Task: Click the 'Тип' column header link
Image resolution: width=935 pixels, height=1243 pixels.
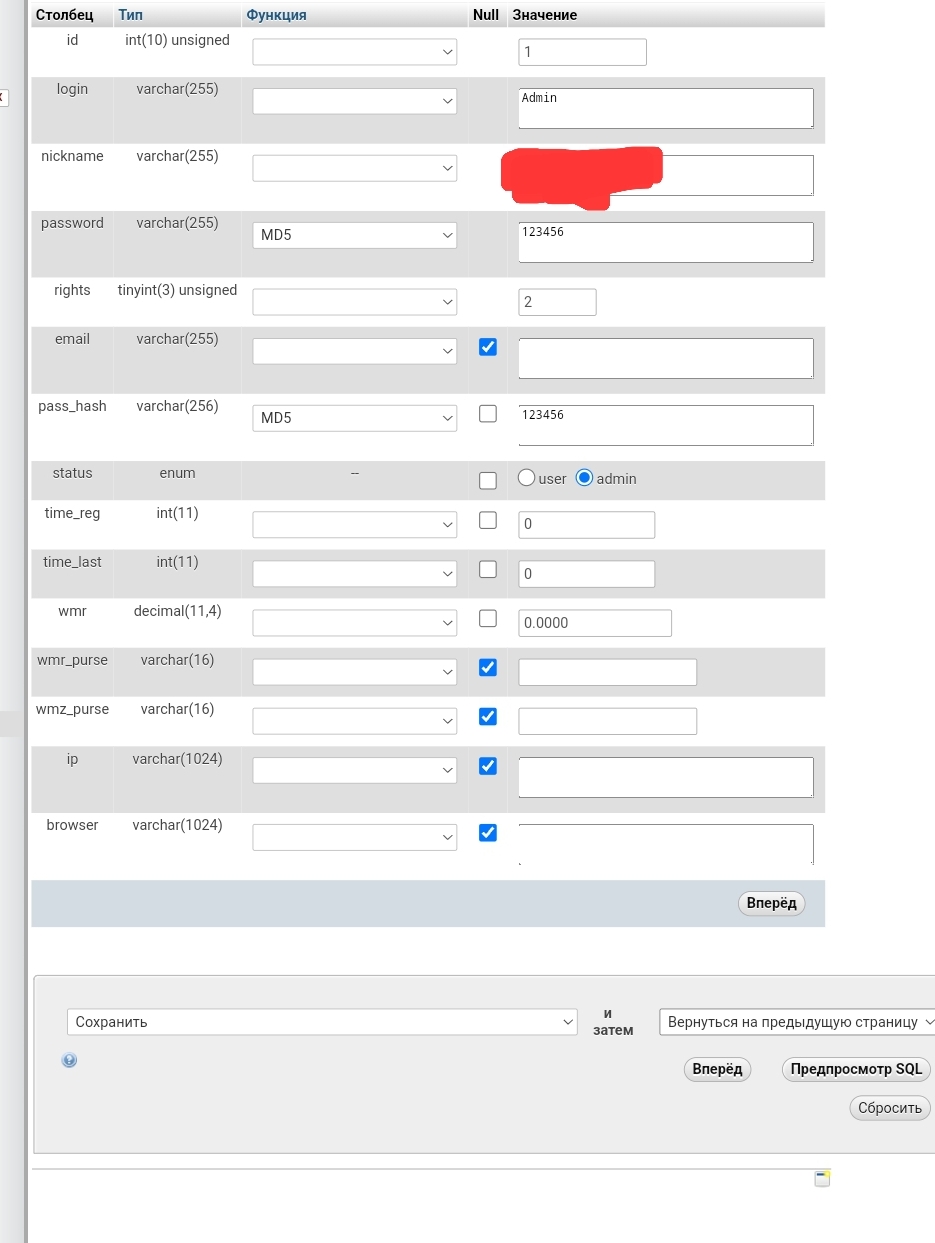Action: click(x=130, y=15)
